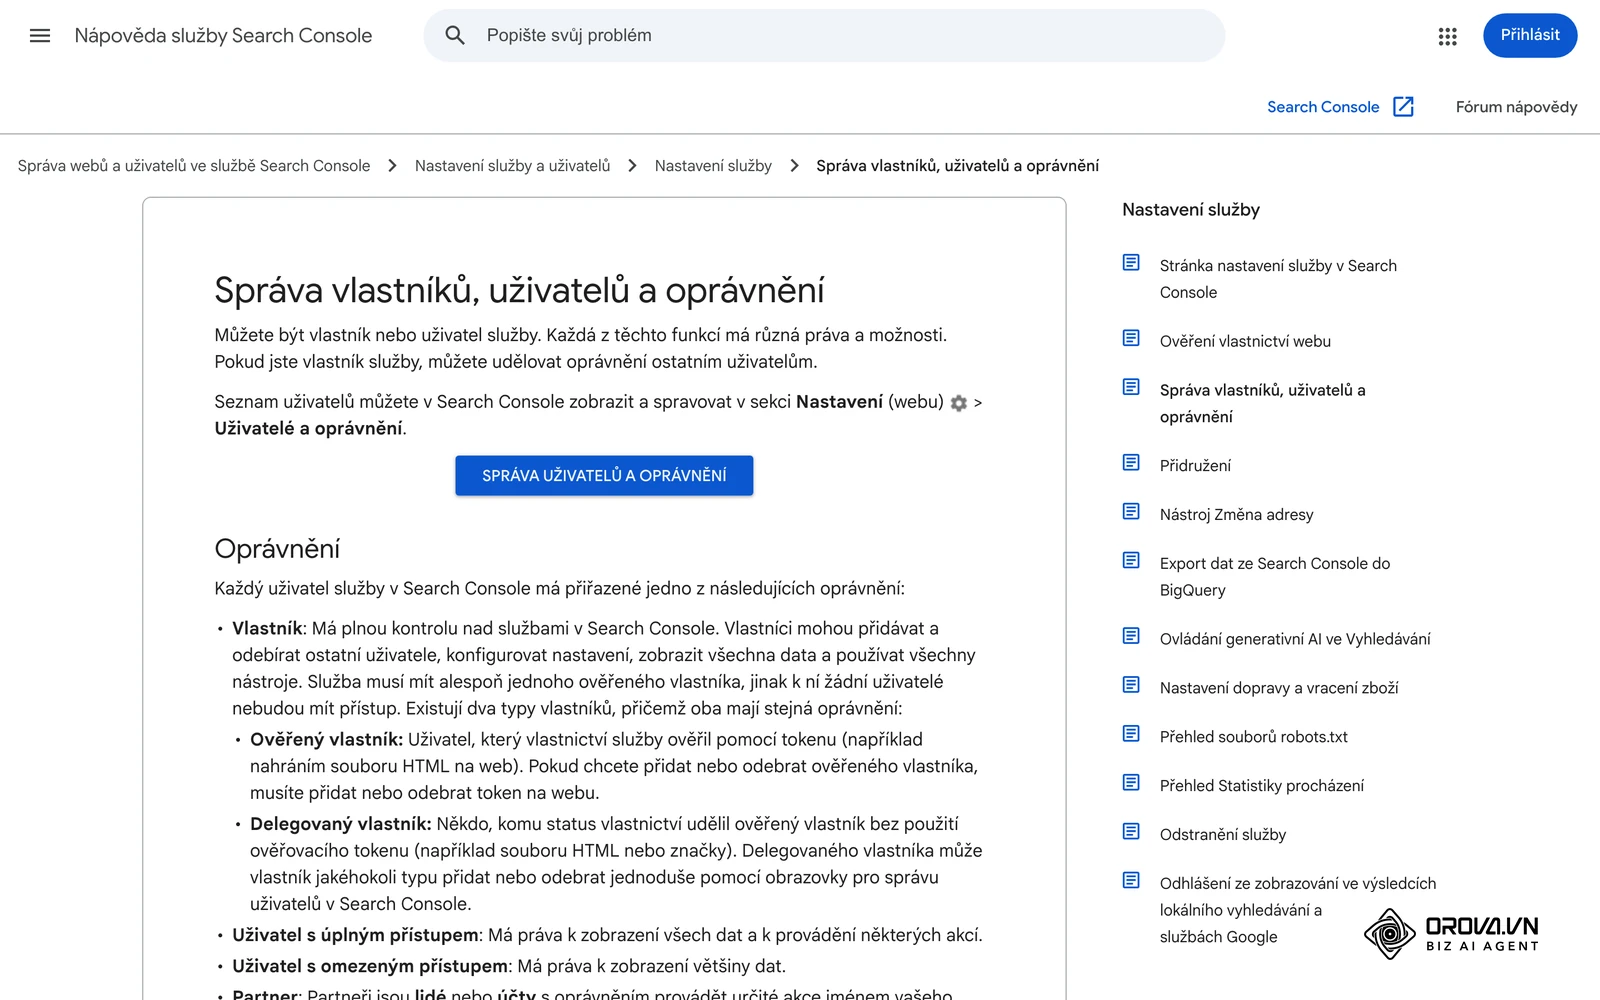Image resolution: width=1600 pixels, height=1000 pixels.
Task: Open Ověření vlastnictví webu article
Action: tap(1245, 341)
